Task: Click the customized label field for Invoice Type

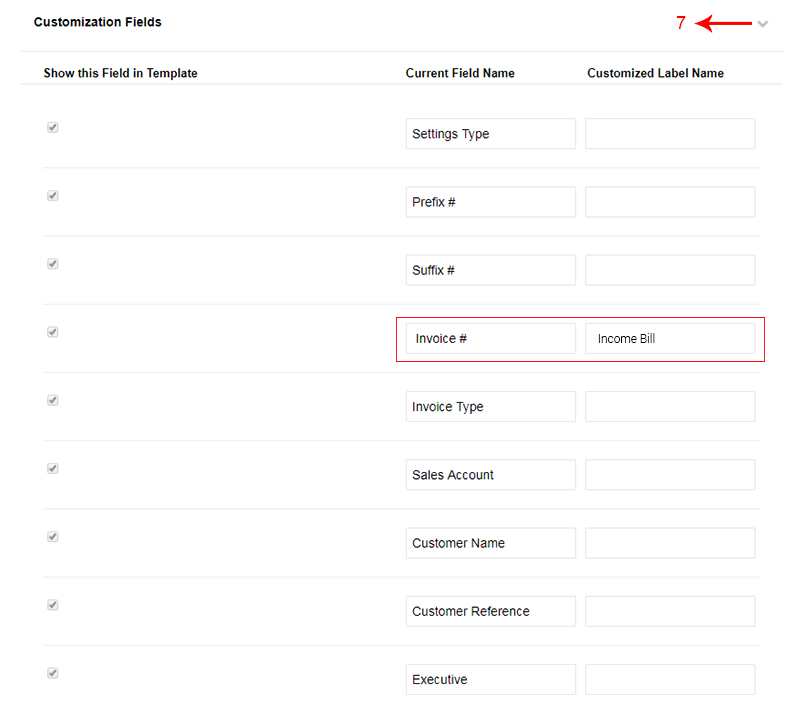Action: pos(670,407)
